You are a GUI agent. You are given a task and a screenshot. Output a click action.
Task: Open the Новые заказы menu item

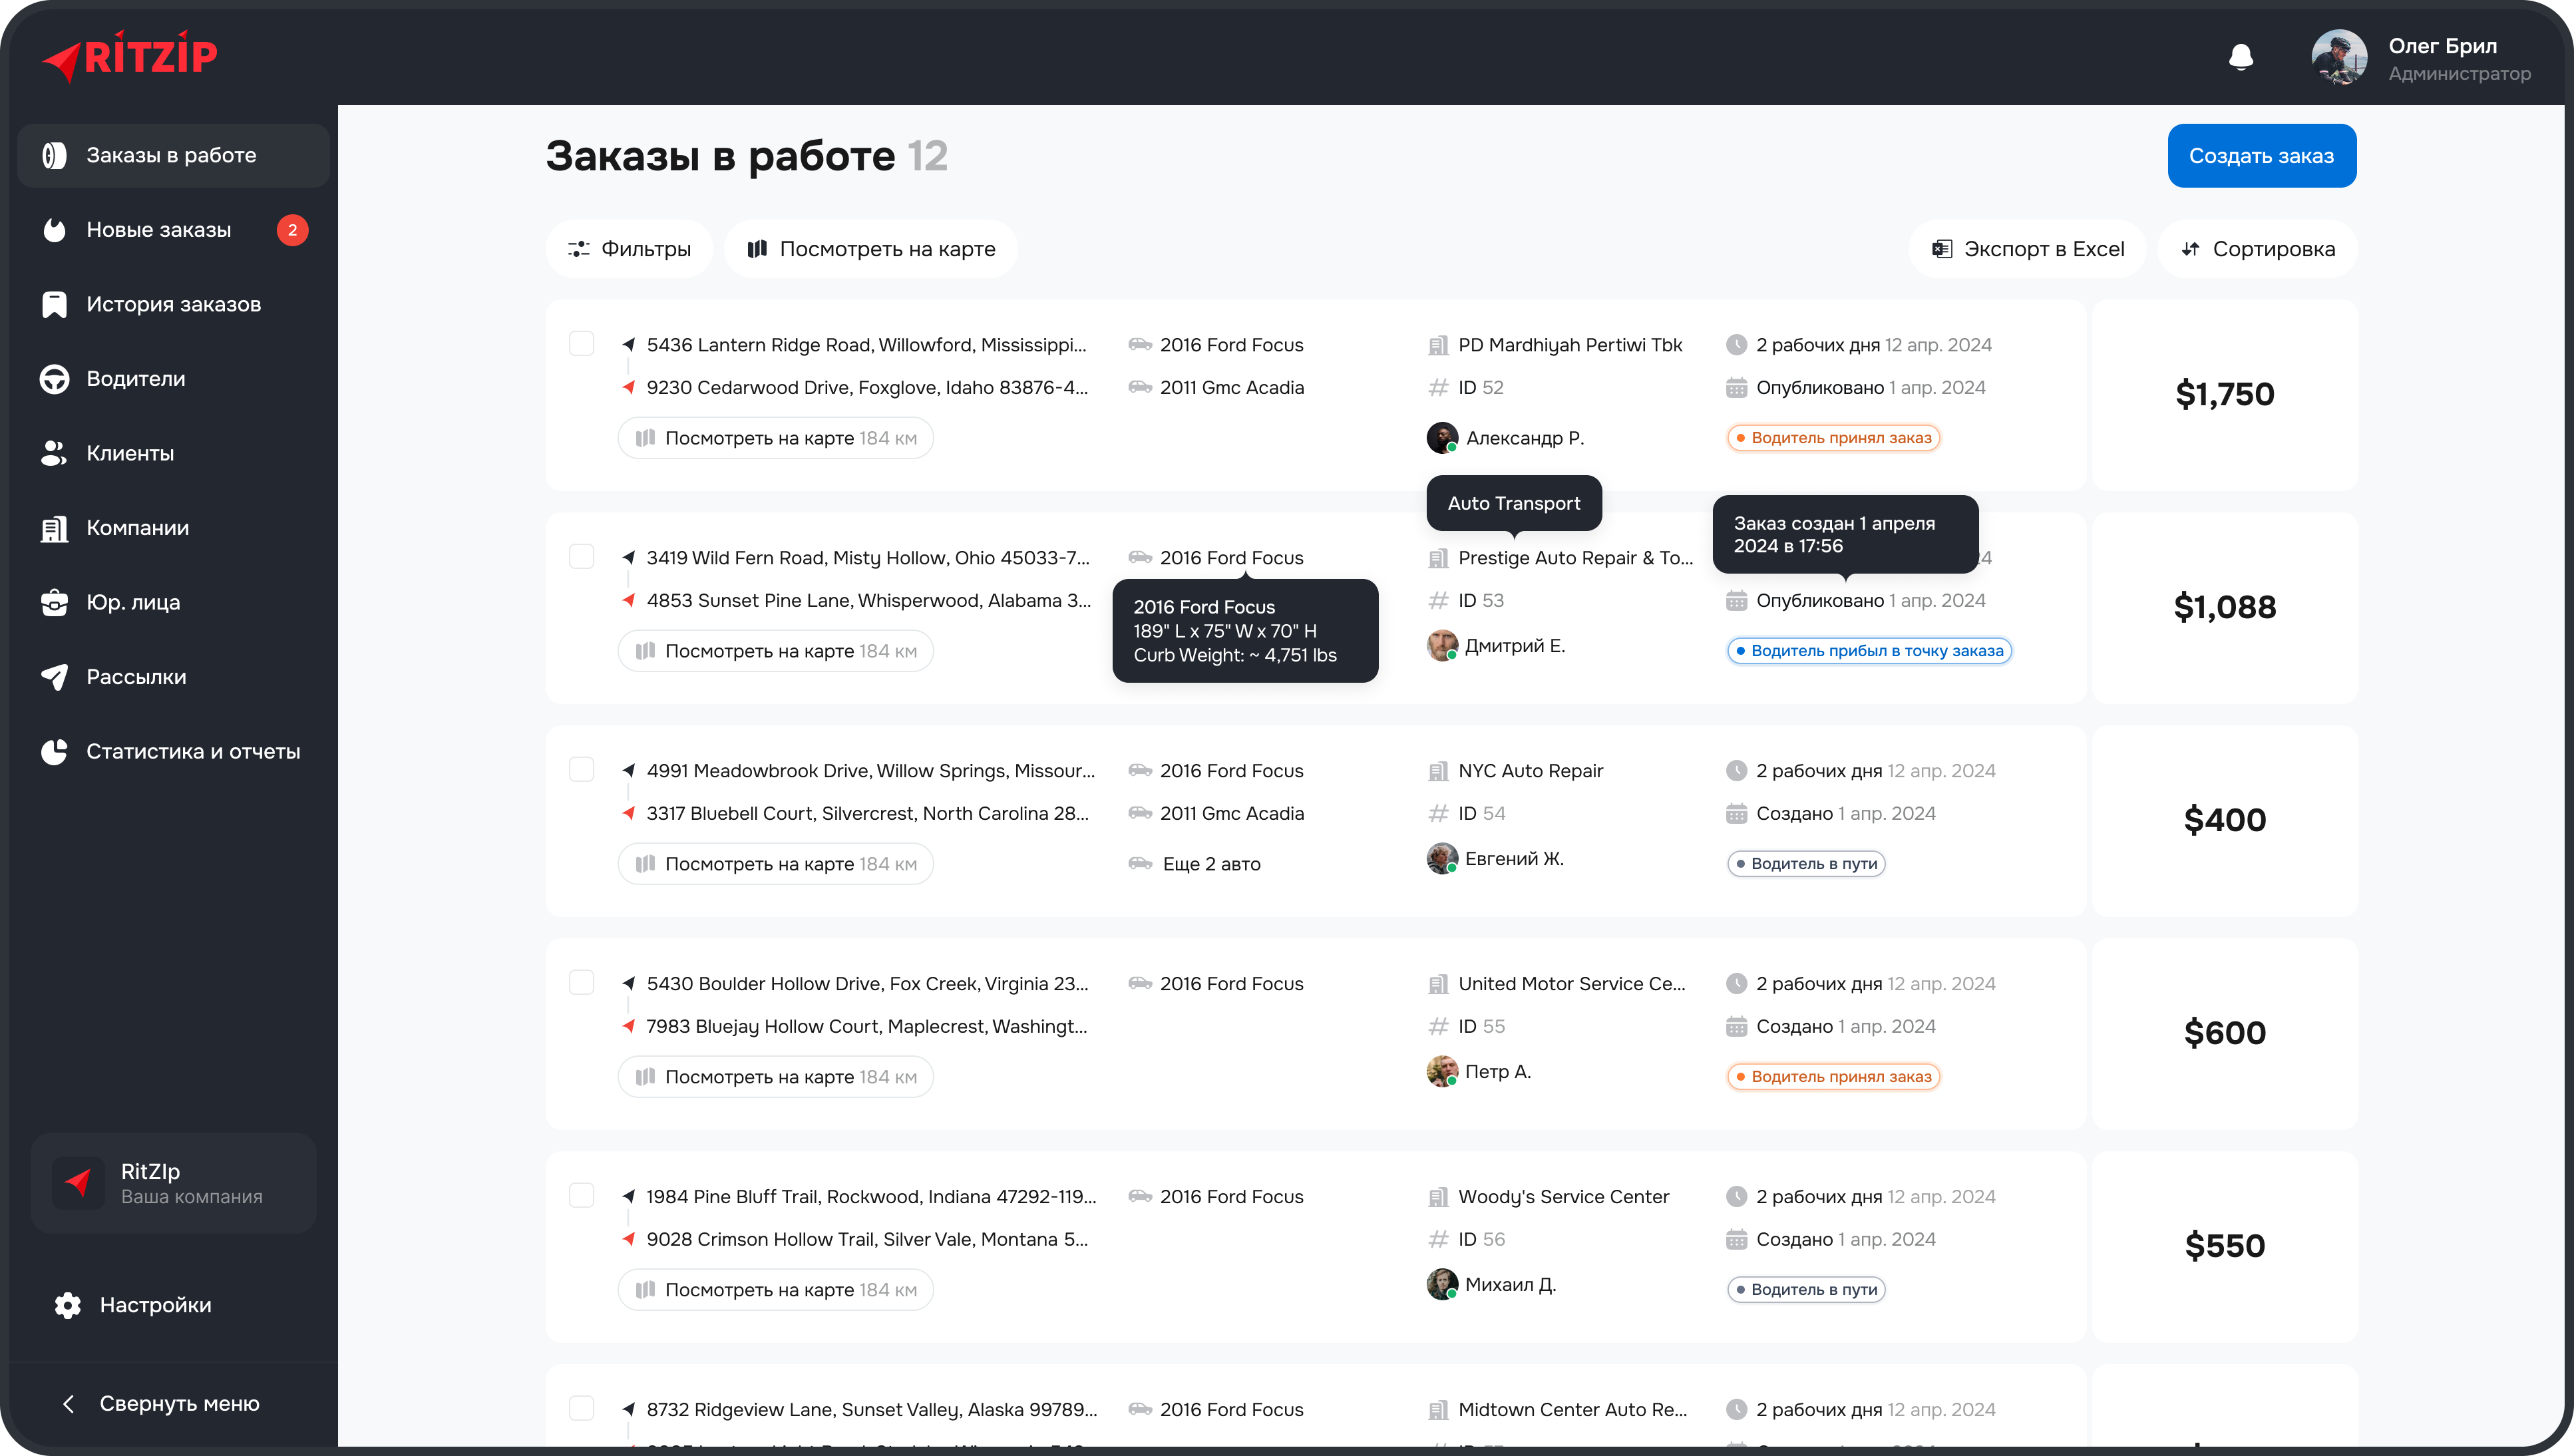point(173,230)
